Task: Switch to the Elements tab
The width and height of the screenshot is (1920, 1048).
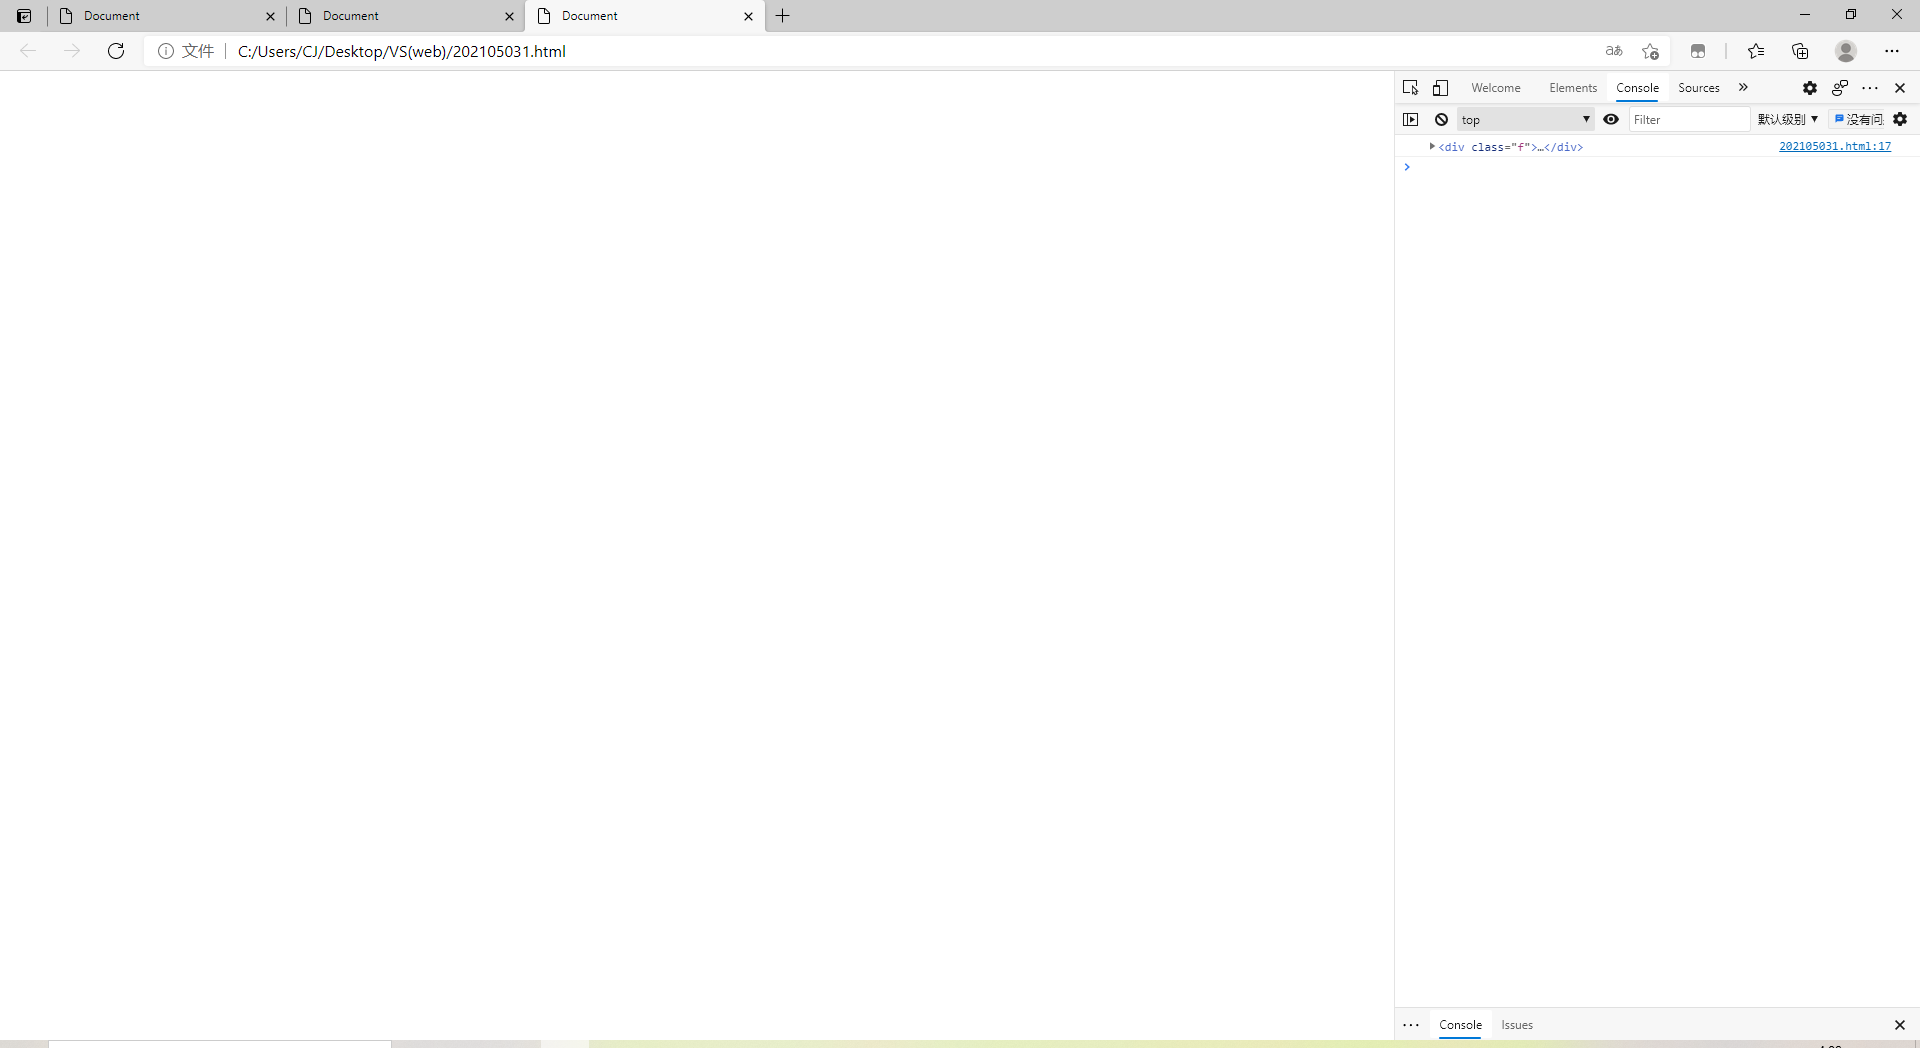Action: click(x=1572, y=88)
